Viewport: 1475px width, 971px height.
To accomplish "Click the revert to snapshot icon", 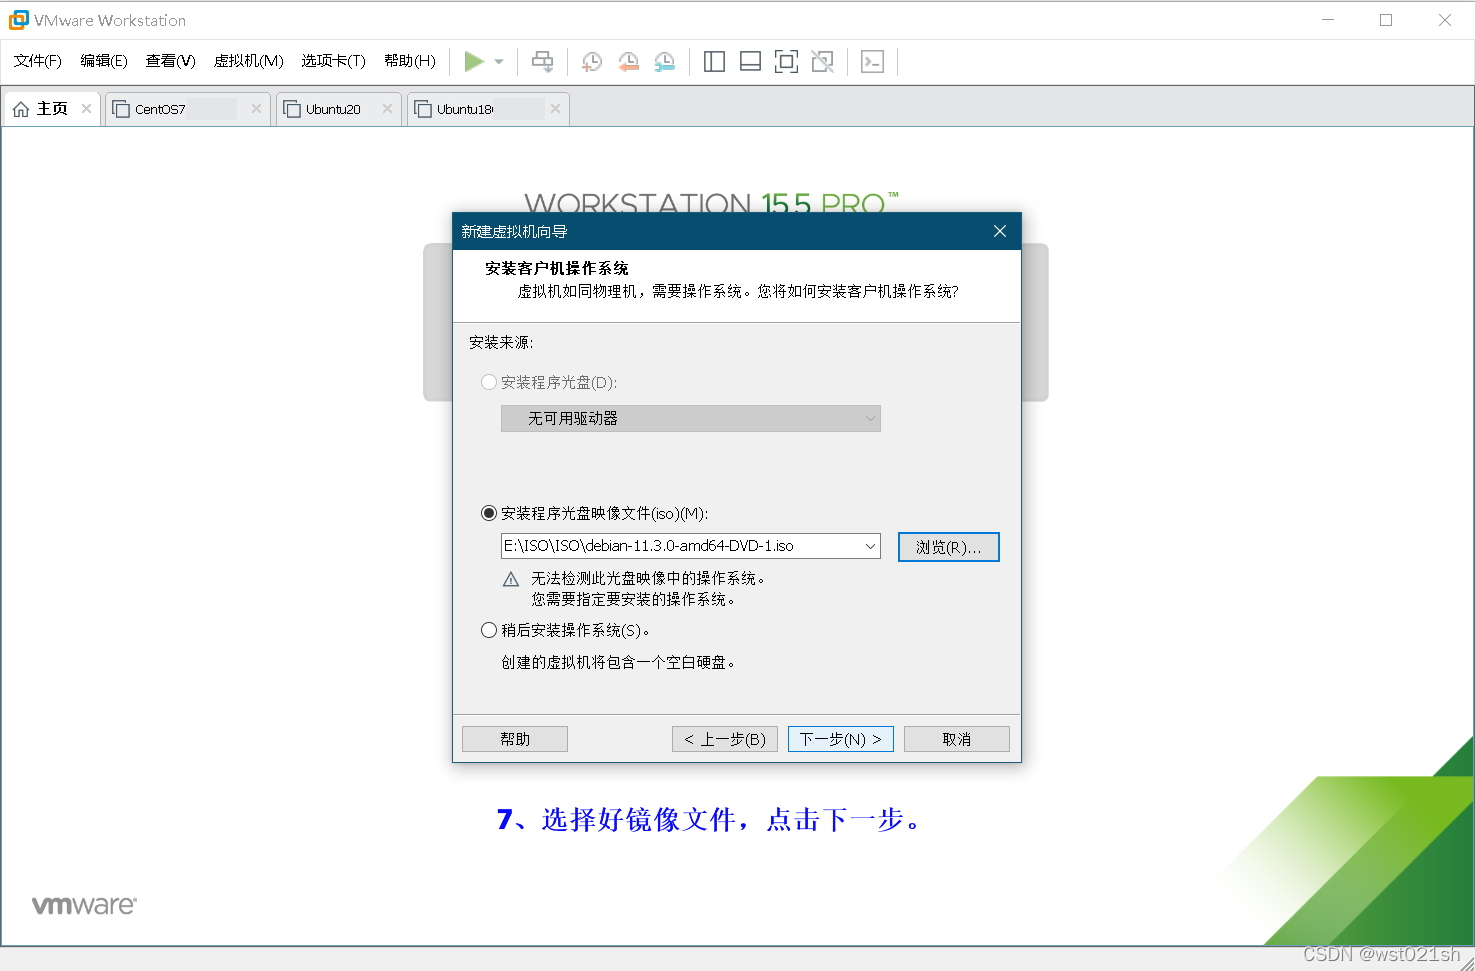I will (628, 62).
